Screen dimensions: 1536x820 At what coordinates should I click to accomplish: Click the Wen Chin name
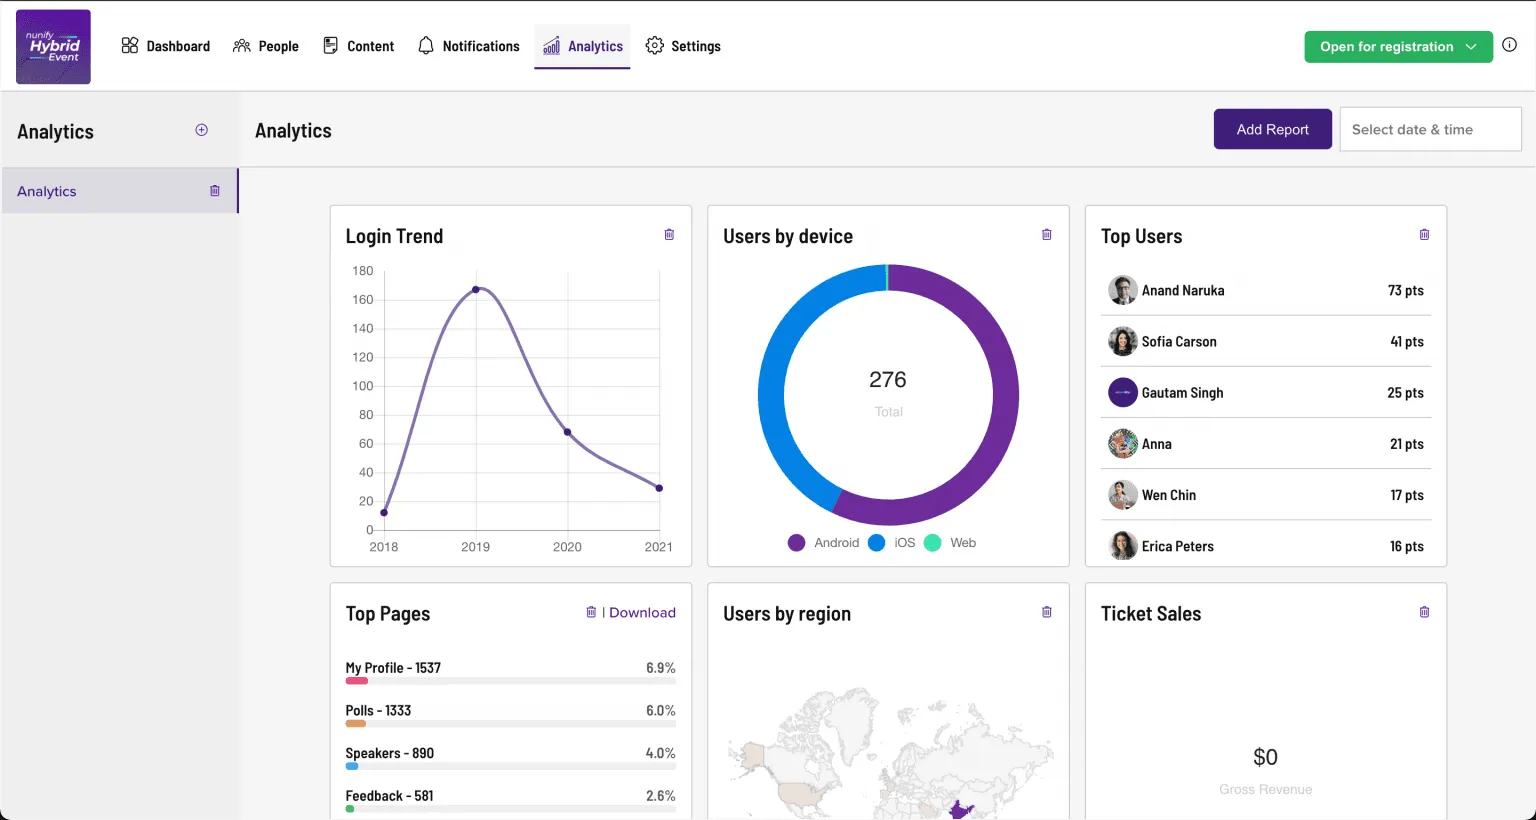(x=1169, y=495)
